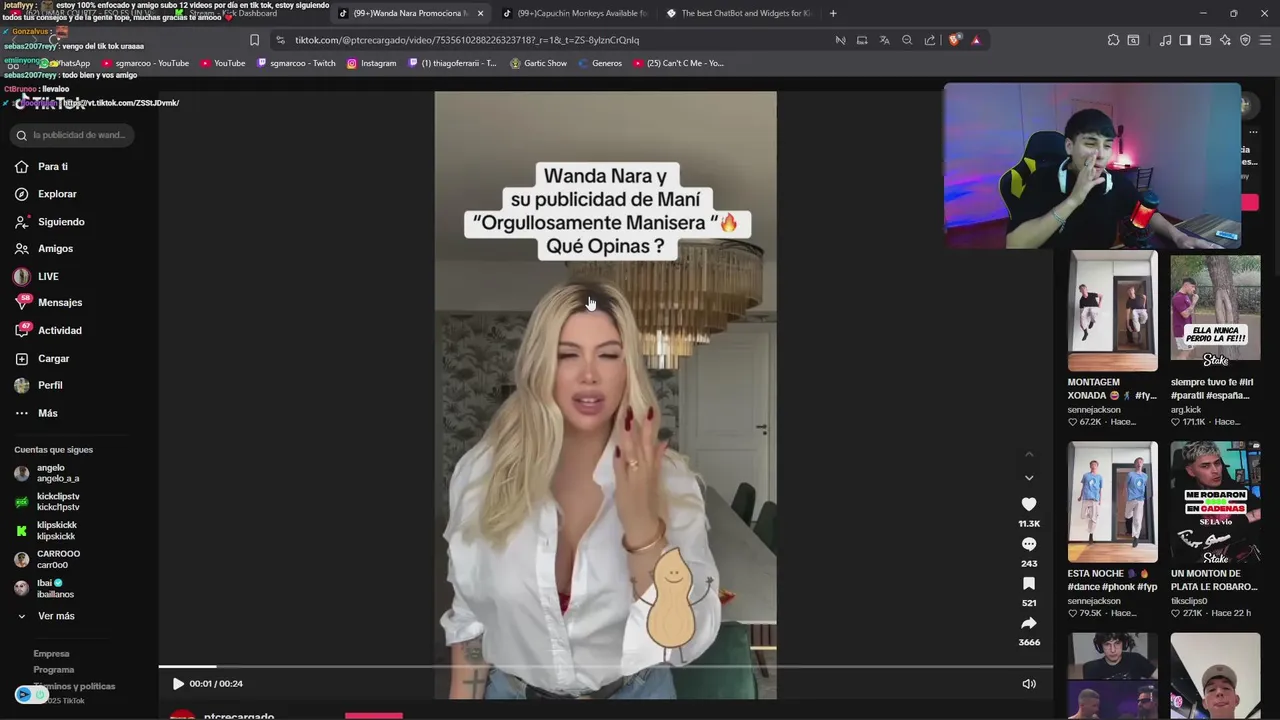The width and height of the screenshot is (1280, 720).
Task: Go to the previous video arrow
Action: (x=1029, y=454)
